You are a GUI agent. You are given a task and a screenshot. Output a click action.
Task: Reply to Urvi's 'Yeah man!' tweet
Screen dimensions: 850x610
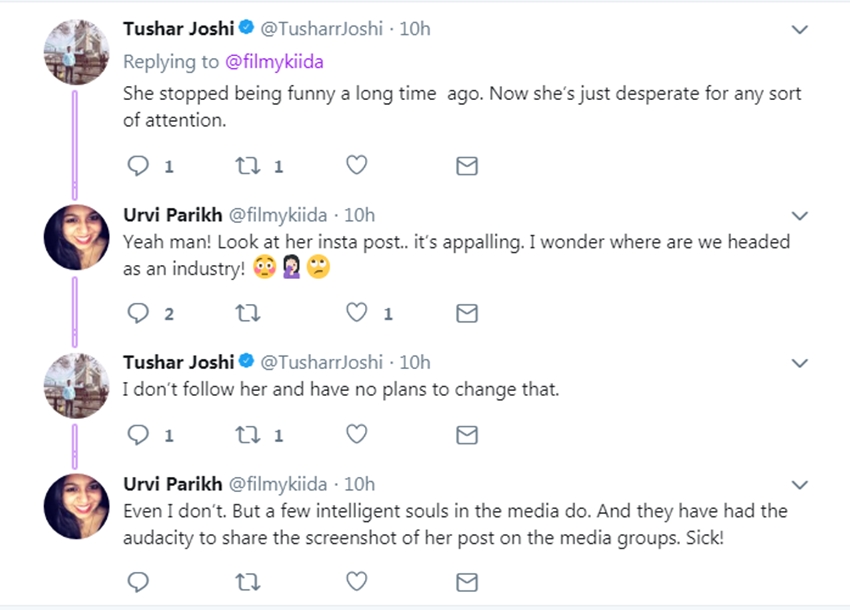140,314
